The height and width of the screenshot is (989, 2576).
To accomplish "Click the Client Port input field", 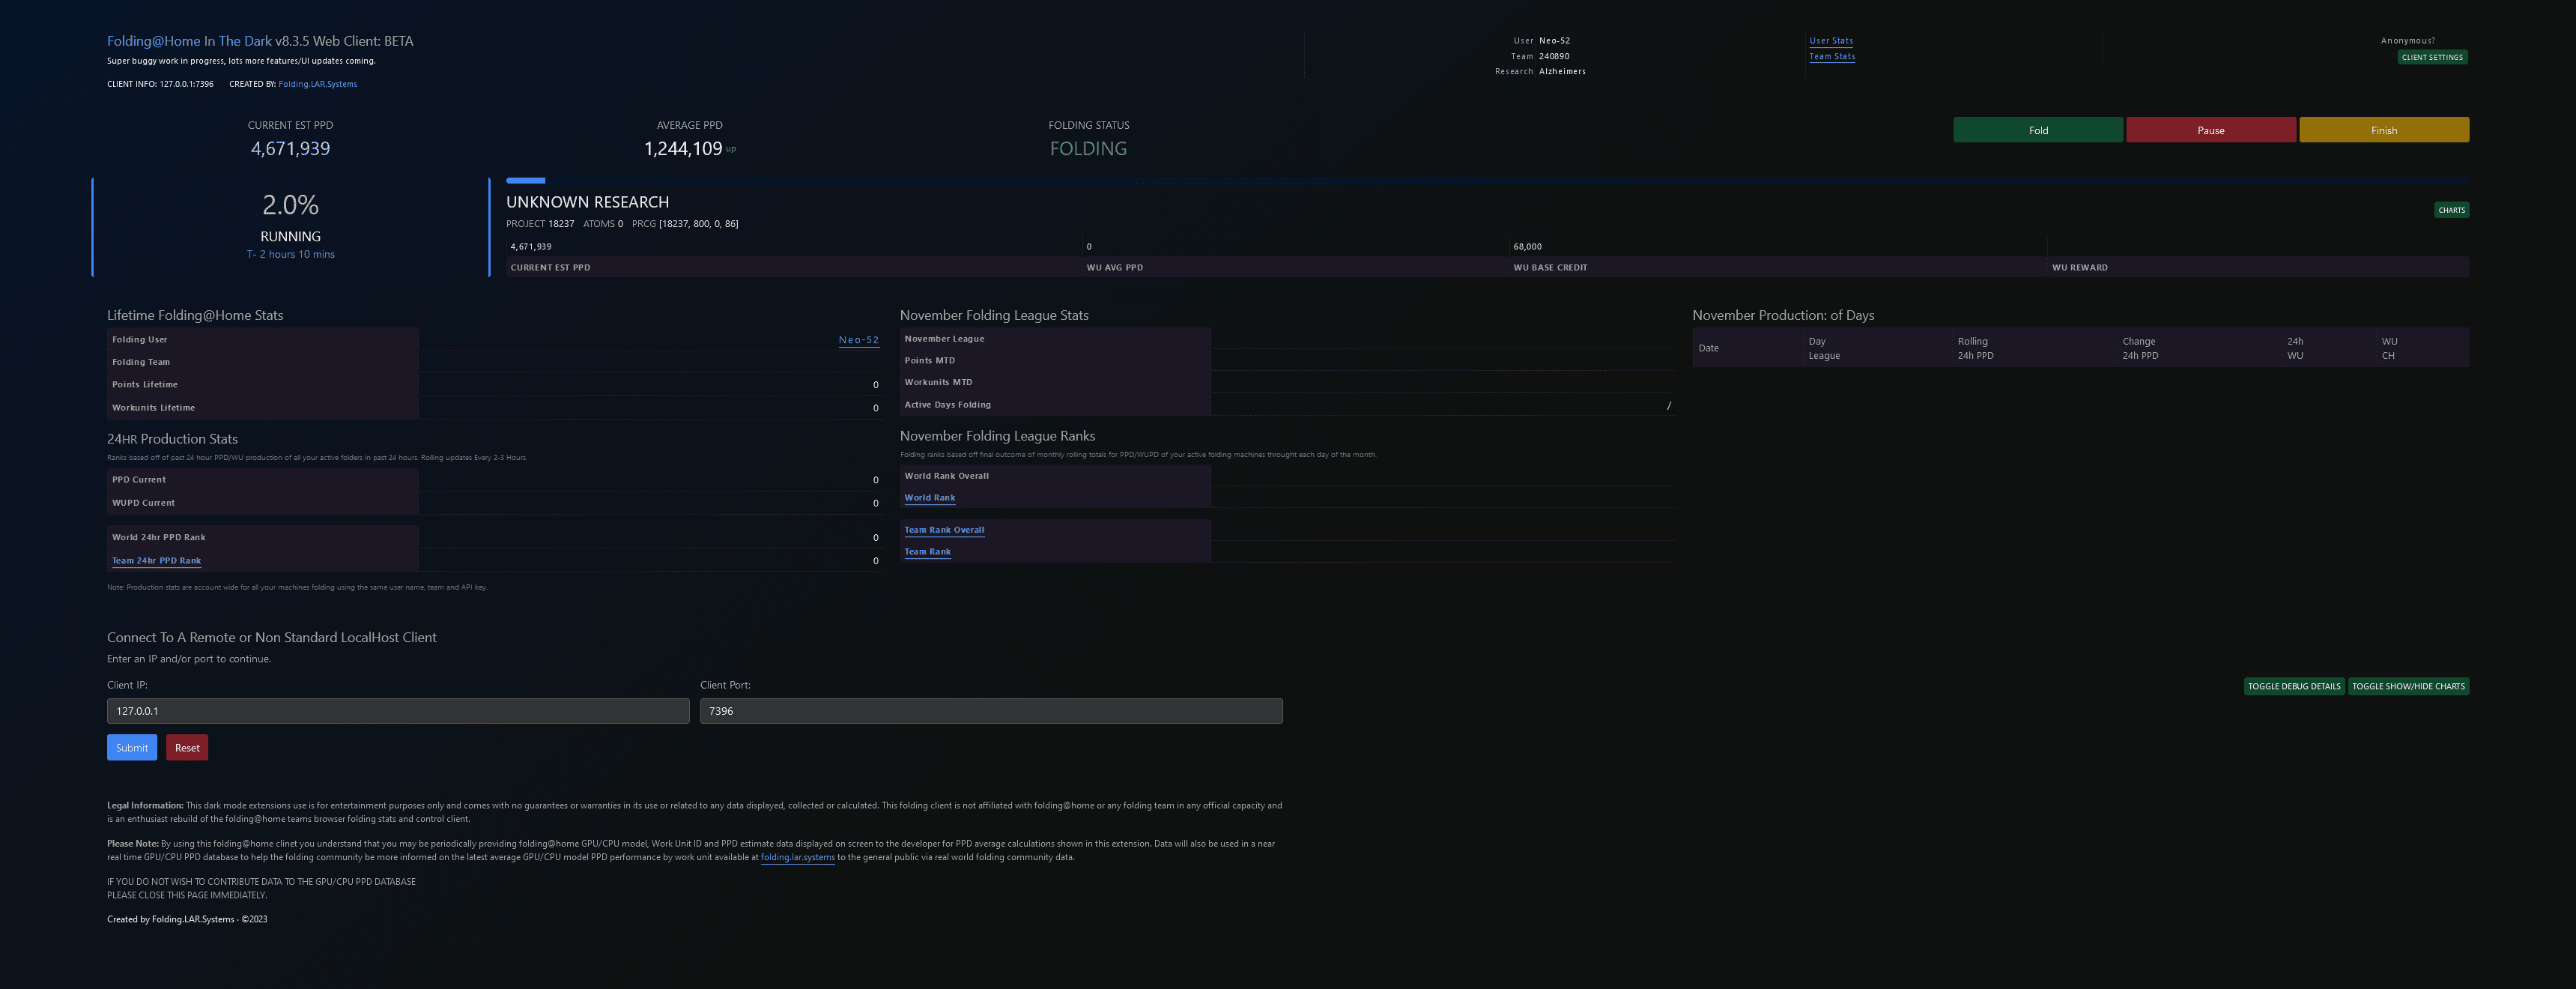I will coord(990,711).
